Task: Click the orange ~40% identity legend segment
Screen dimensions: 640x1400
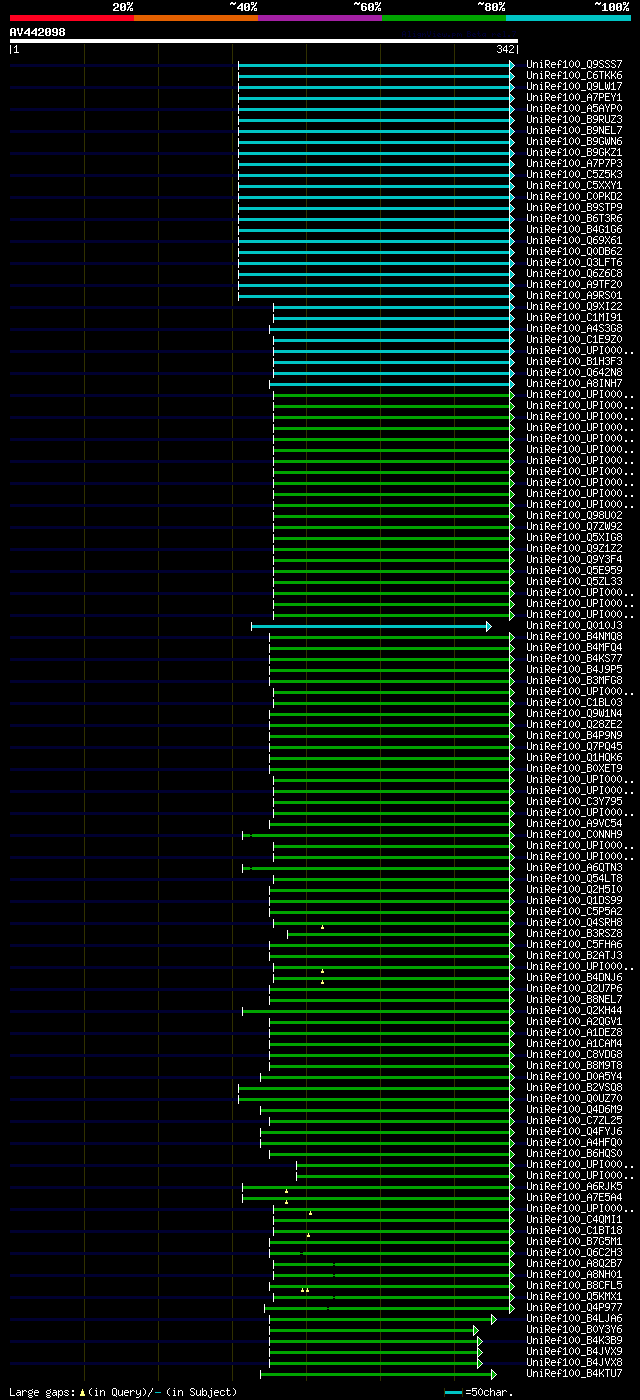Action: tap(196, 18)
